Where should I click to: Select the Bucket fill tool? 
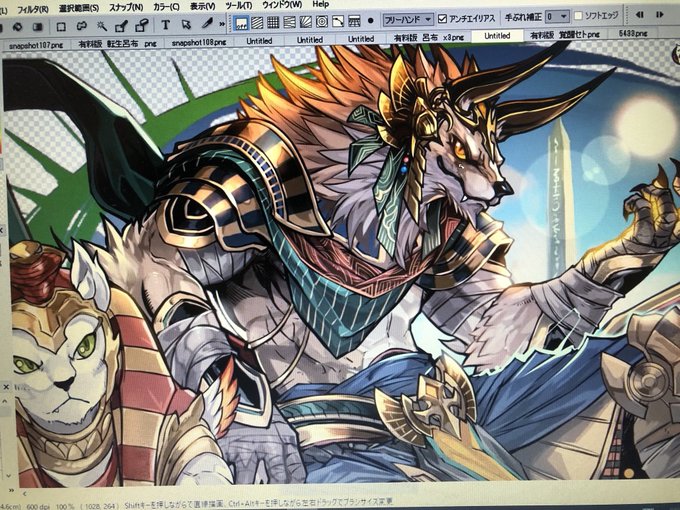pyautogui.click(x=18, y=27)
